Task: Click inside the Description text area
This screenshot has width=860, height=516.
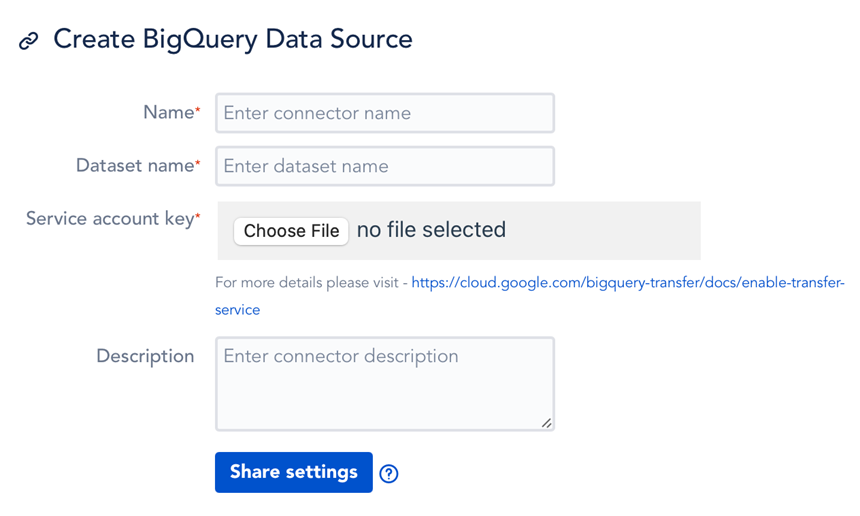Action: pos(385,384)
